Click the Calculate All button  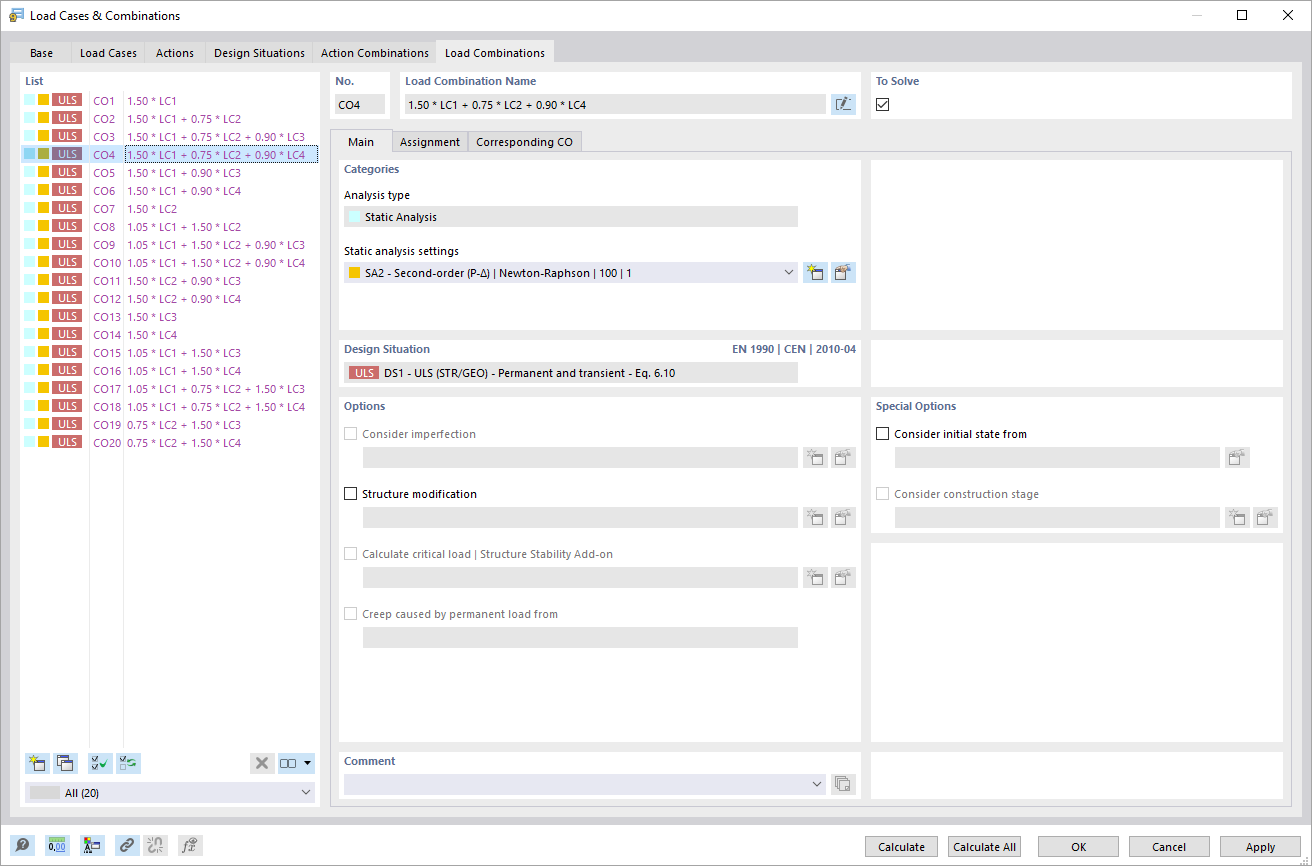(984, 846)
